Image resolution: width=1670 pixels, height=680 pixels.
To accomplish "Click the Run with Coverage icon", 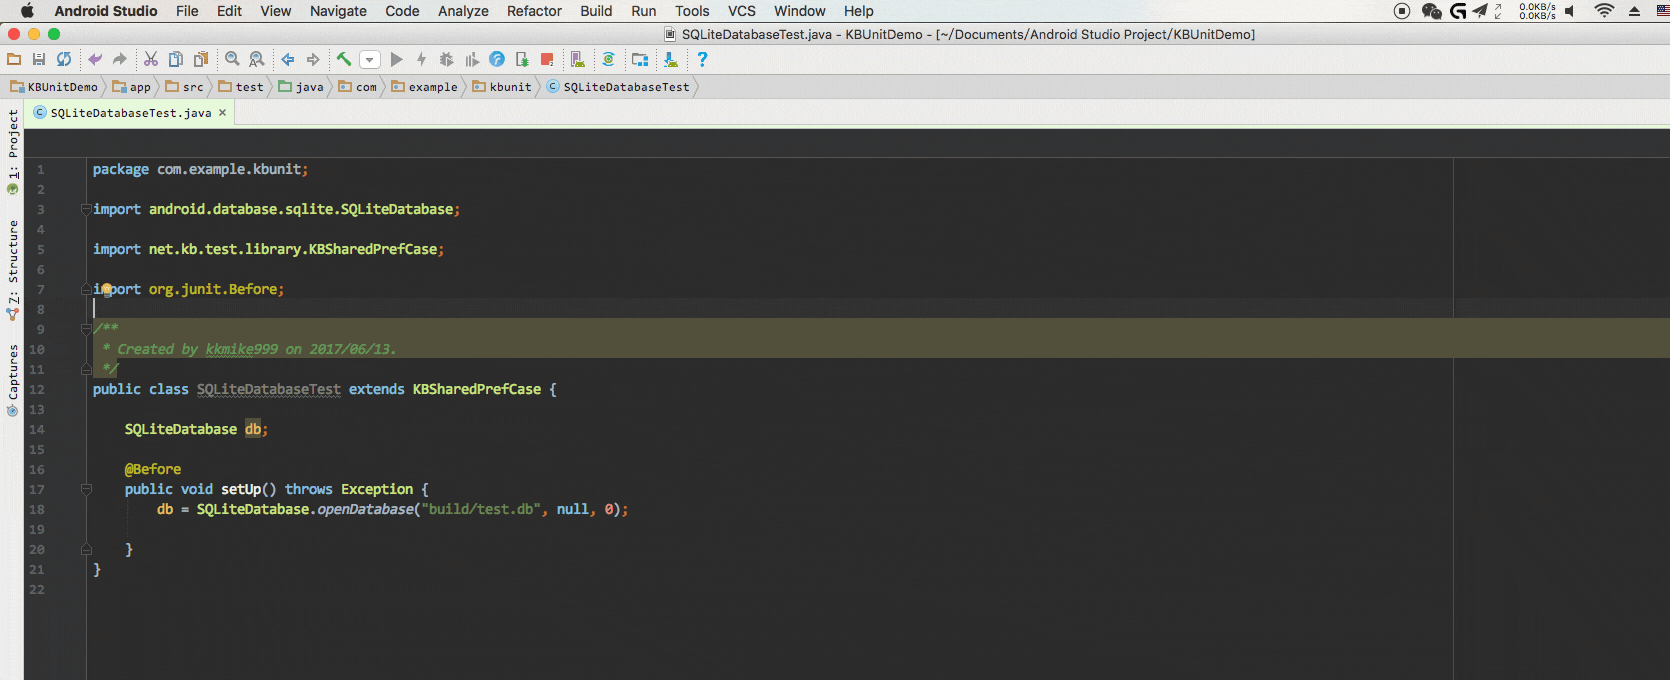I will click(472, 60).
